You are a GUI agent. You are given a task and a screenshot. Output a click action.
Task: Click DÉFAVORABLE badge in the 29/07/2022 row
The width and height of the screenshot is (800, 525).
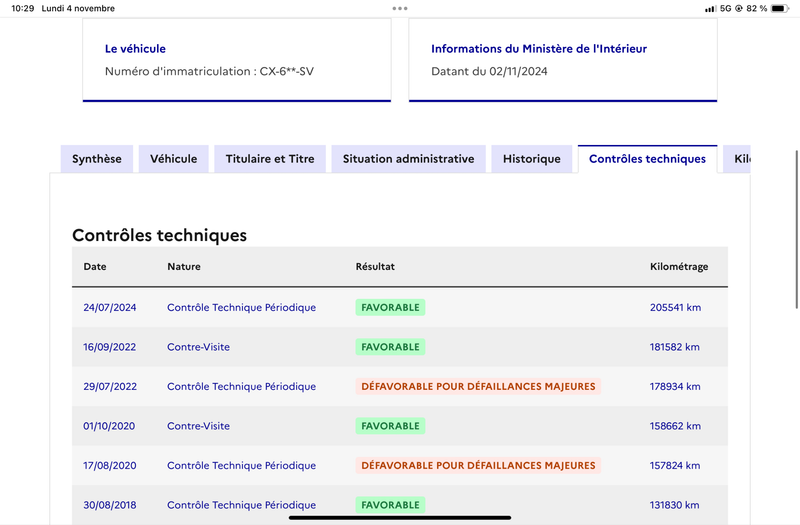pos(478,386)
